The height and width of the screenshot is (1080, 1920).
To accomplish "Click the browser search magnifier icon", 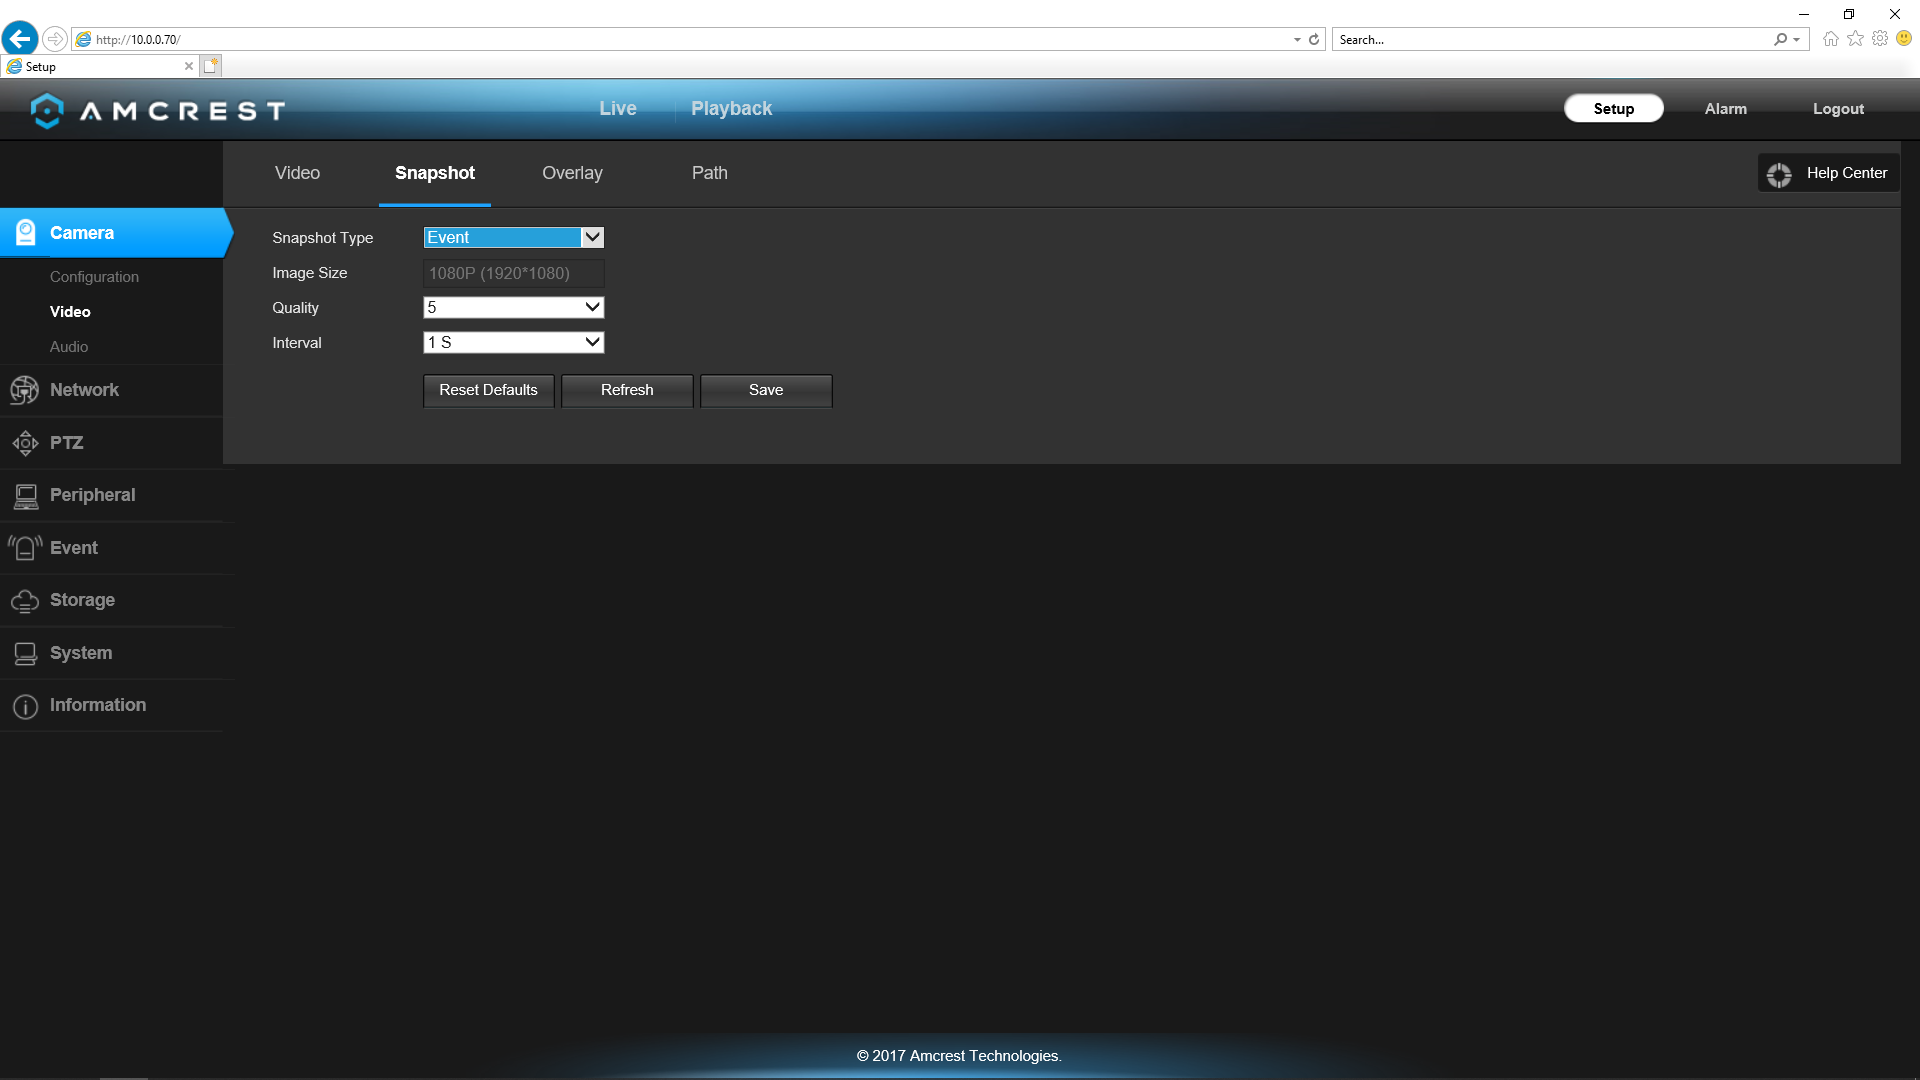I will (1781, 40).
